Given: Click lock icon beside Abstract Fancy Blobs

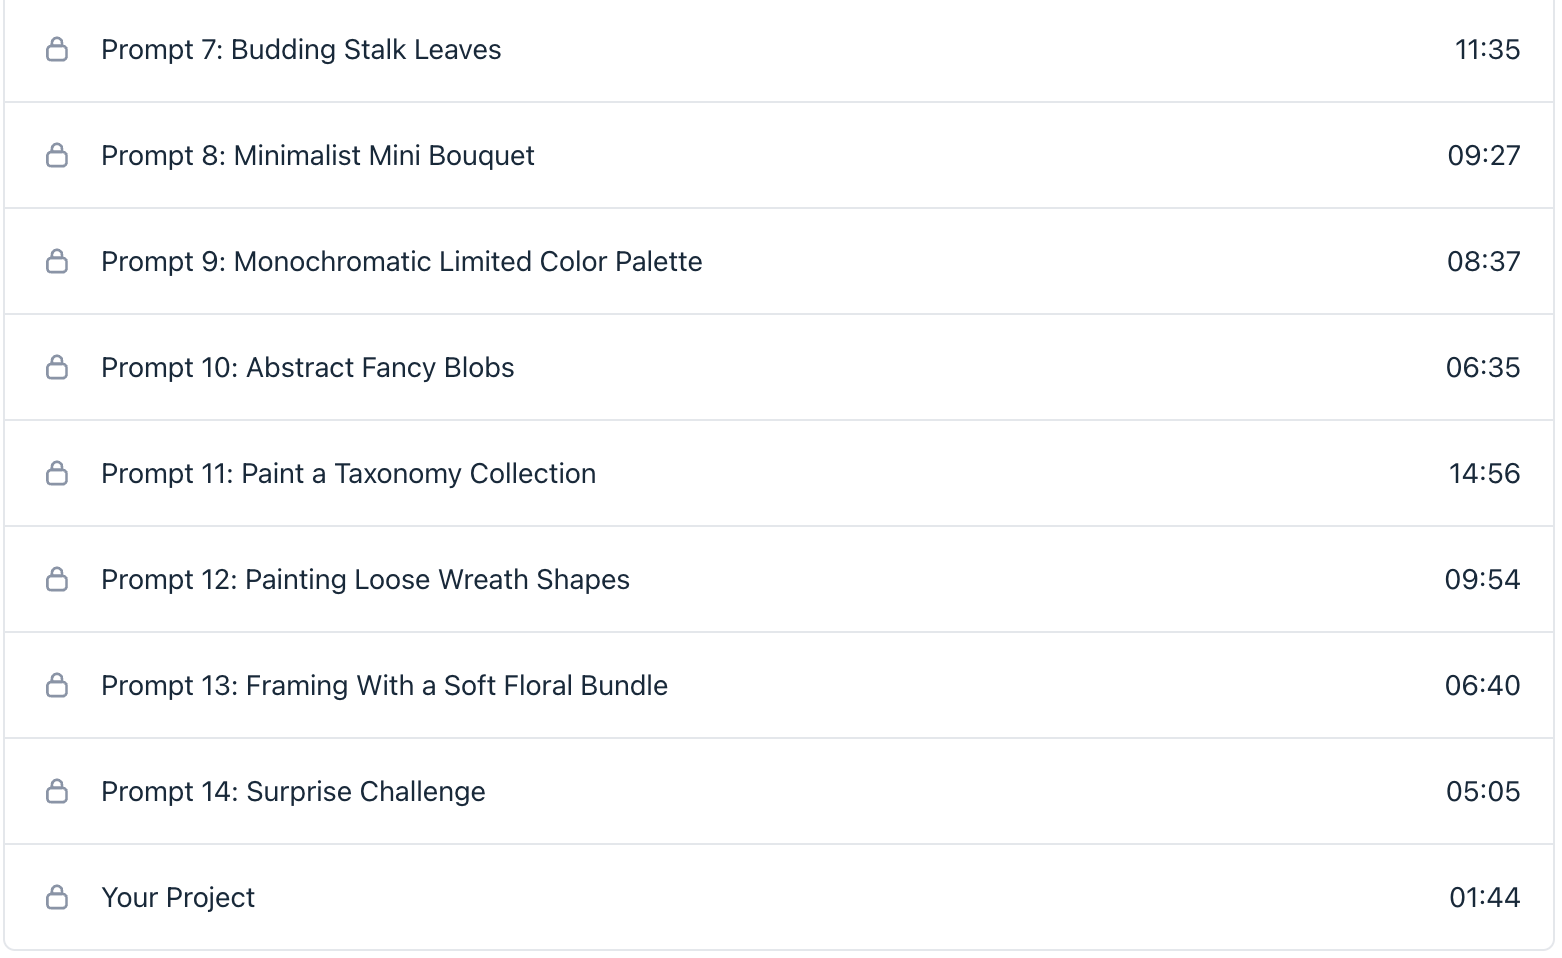Looking at the screenshot, I should click(x=57, y=367).
